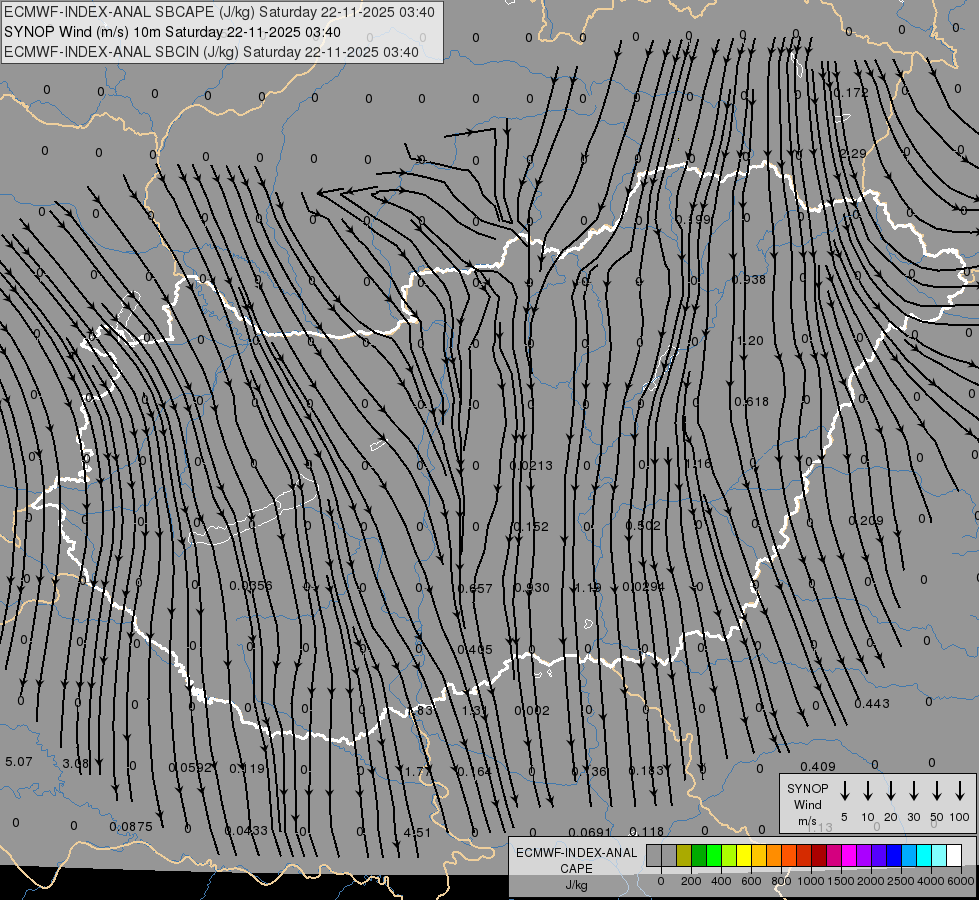Click the SBCAPE layer title line

[220, 12]
